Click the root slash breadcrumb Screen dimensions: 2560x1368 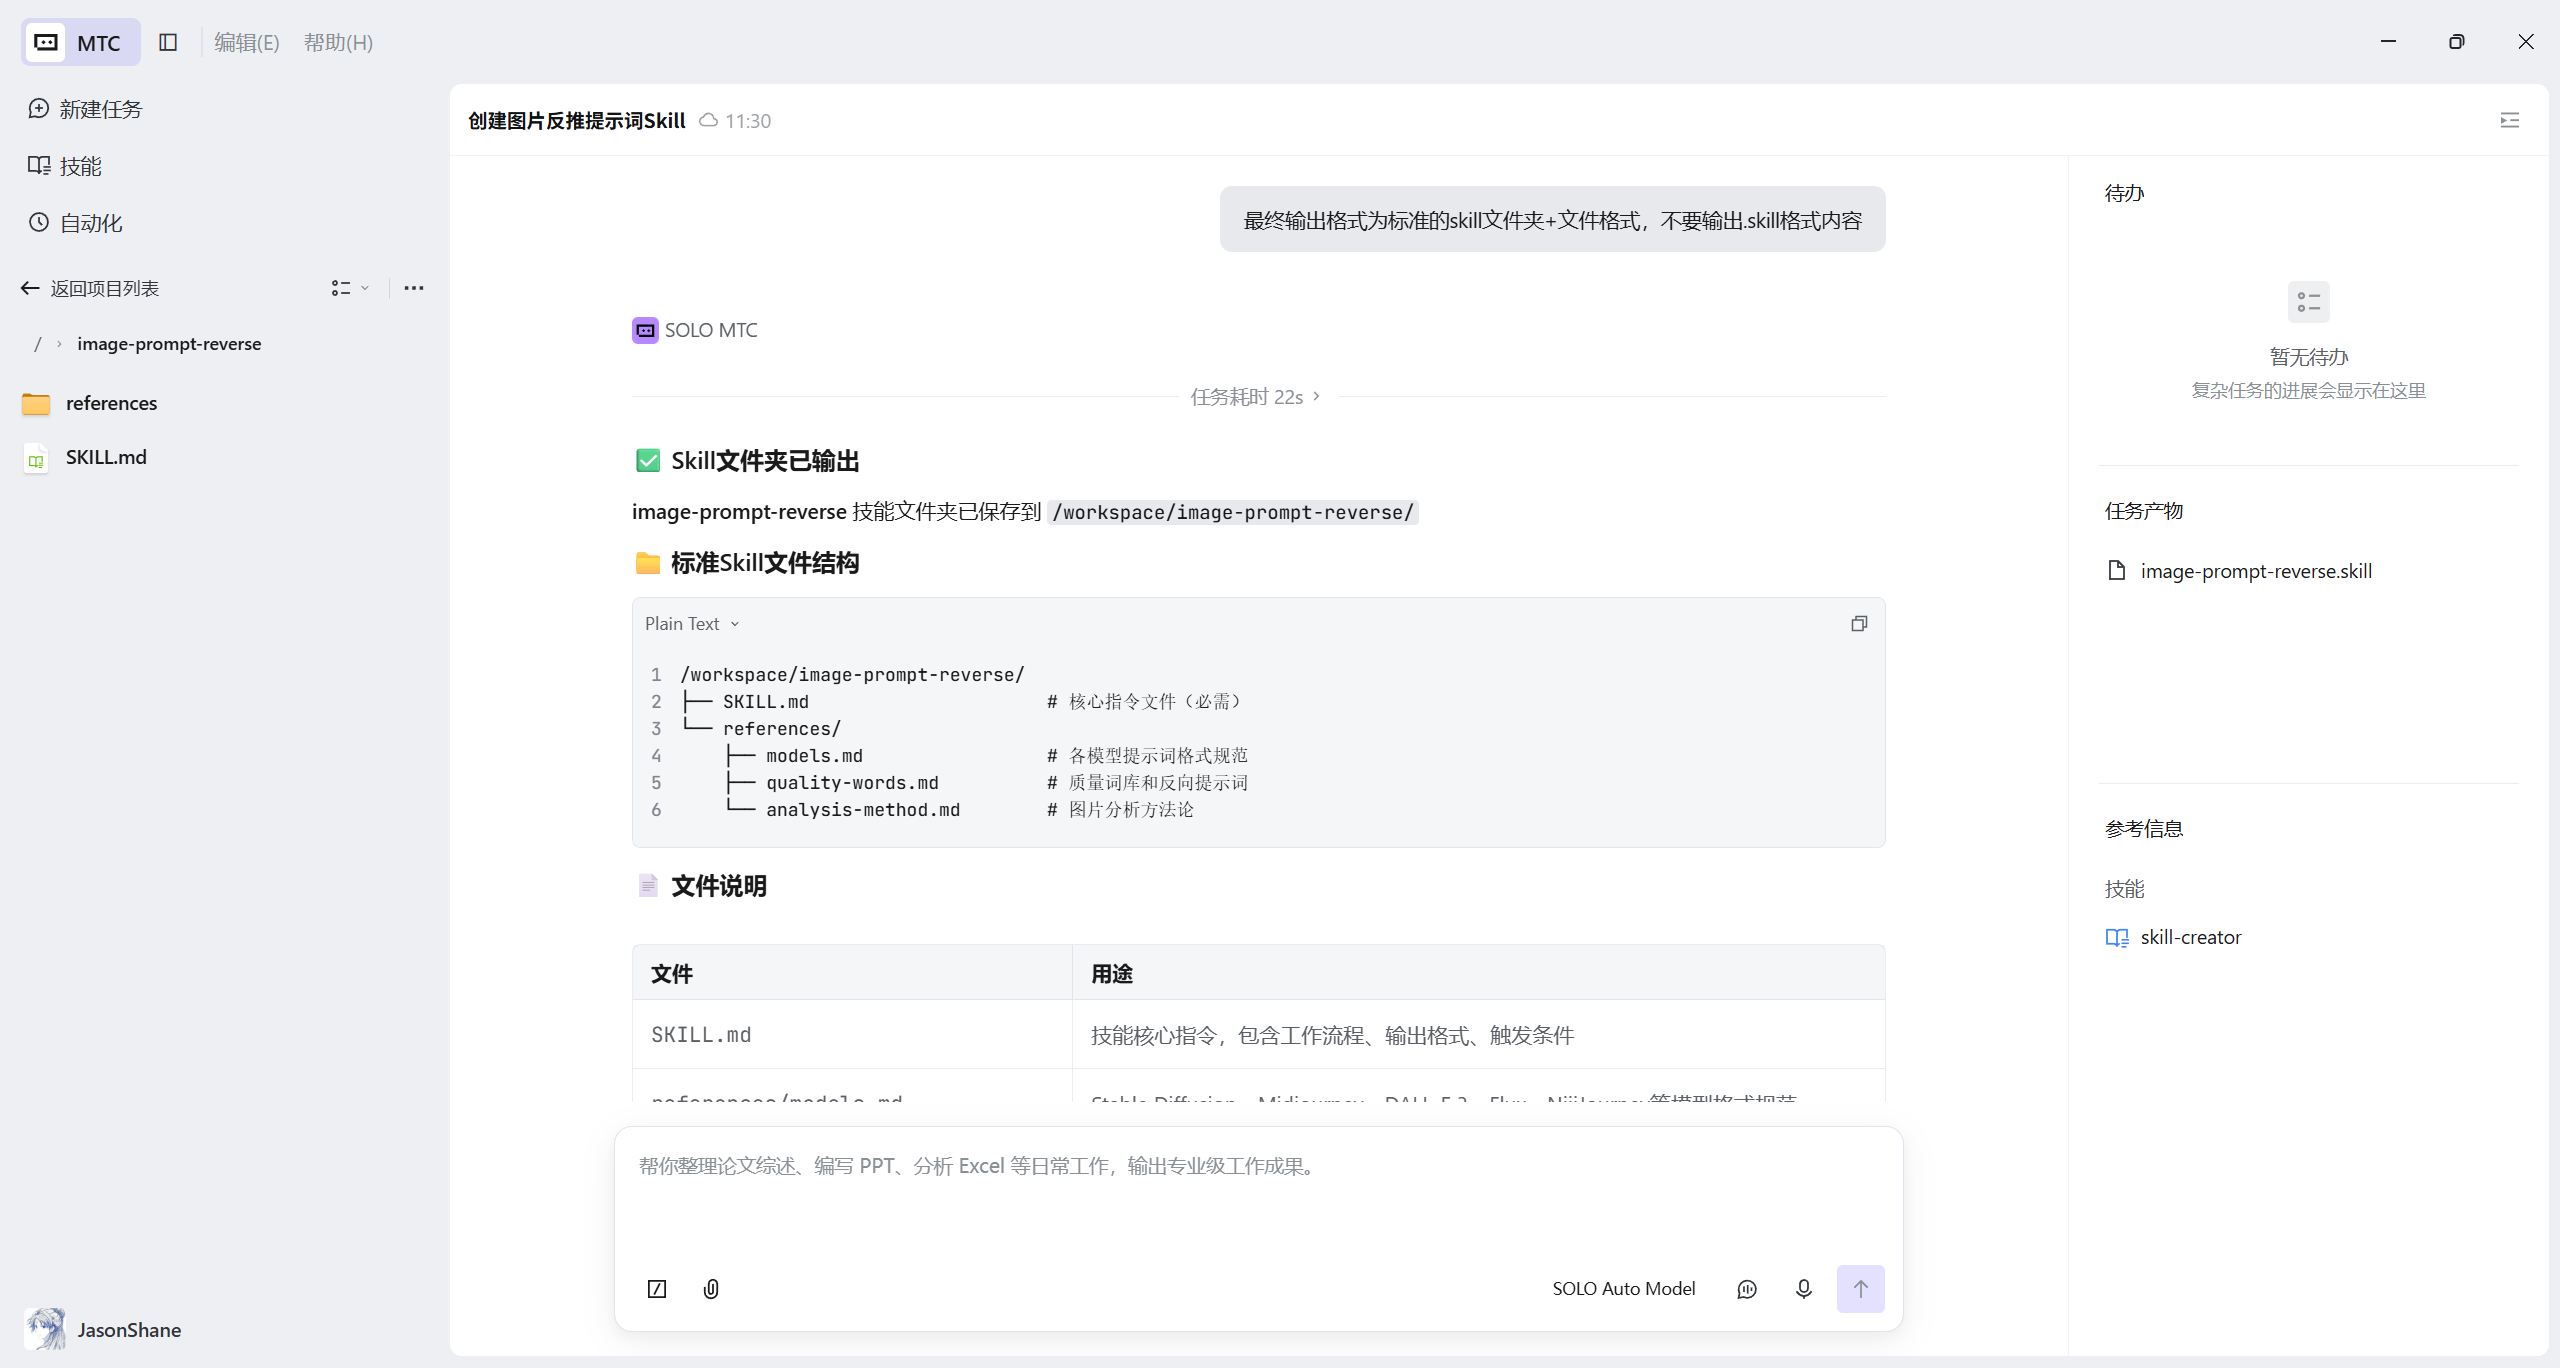38,344
